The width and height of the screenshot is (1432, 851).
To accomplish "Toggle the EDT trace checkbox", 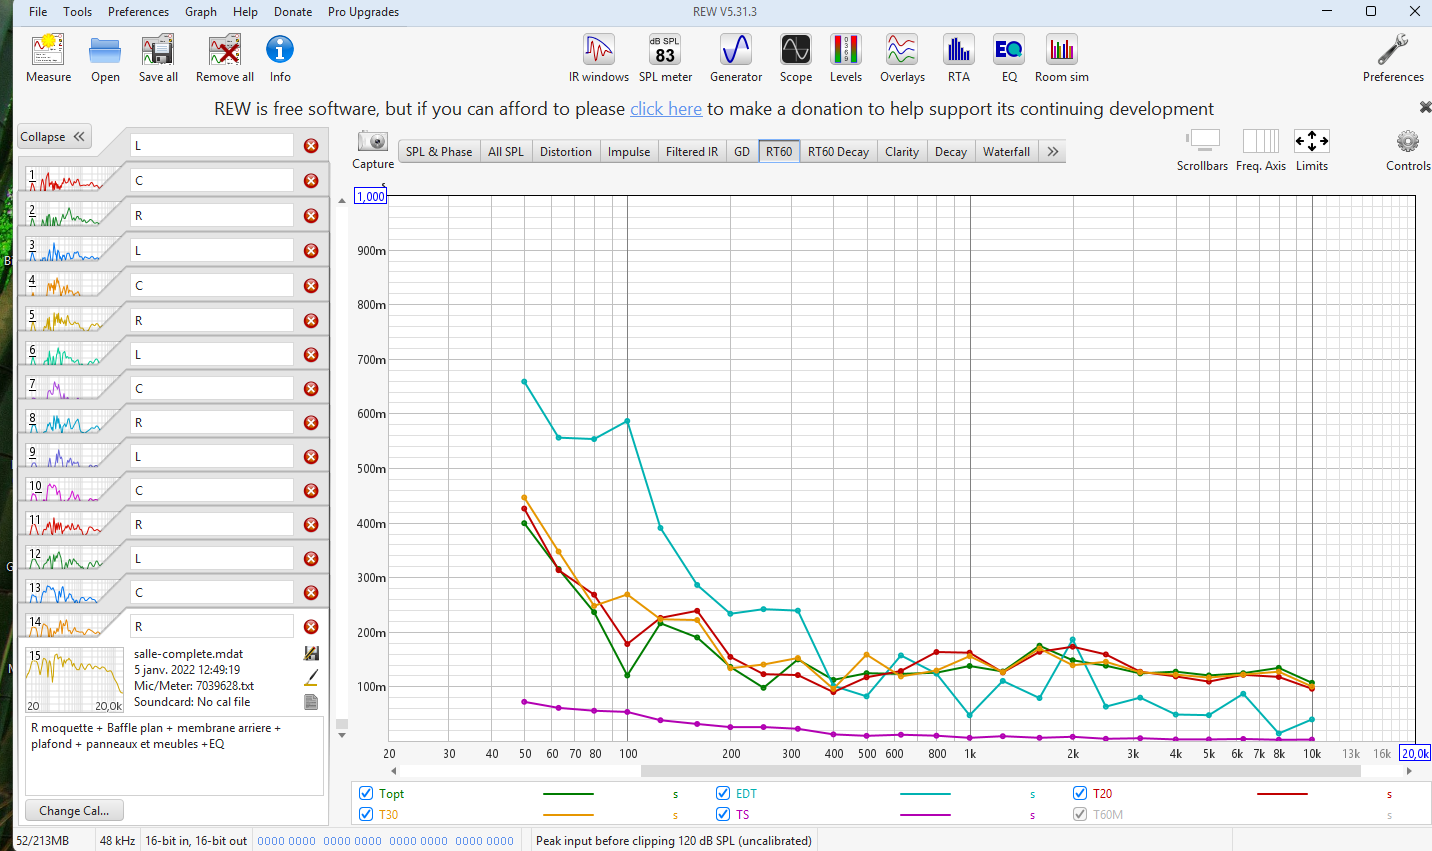I will coord(723,794).
